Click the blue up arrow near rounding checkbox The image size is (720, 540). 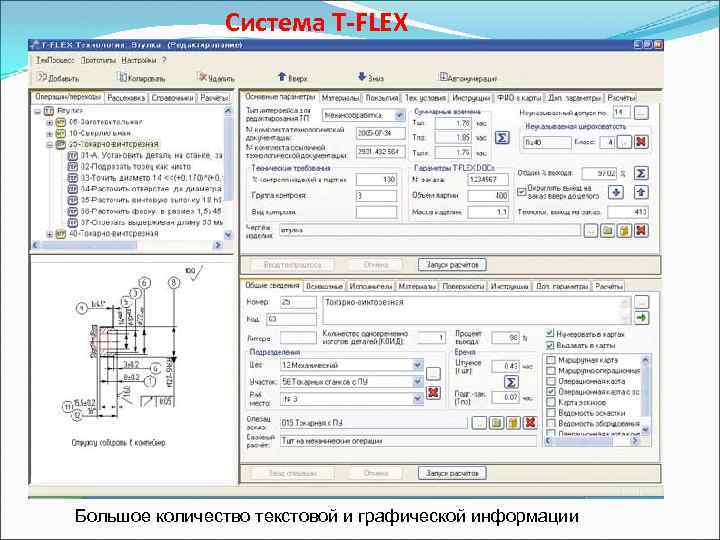point(641,192)
